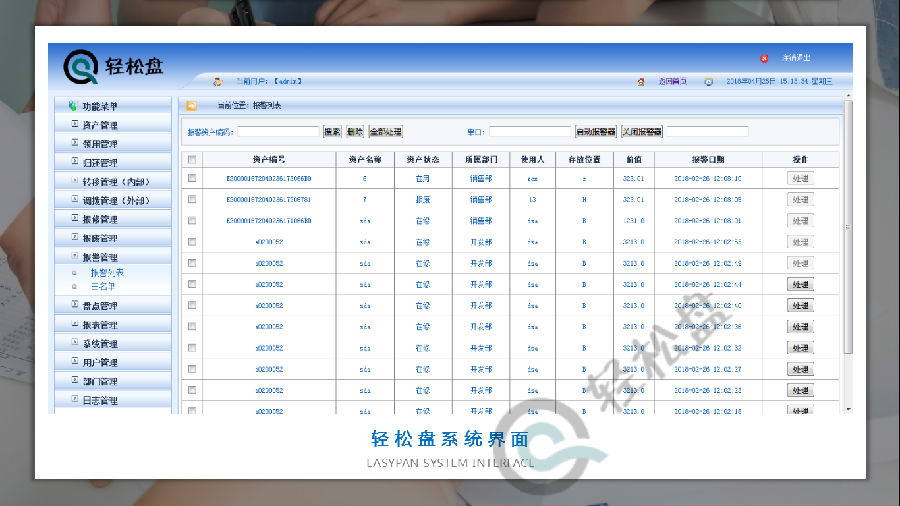900x506 pixels.
Task: Click the red logout icon
Action: (x=764, y=59)
